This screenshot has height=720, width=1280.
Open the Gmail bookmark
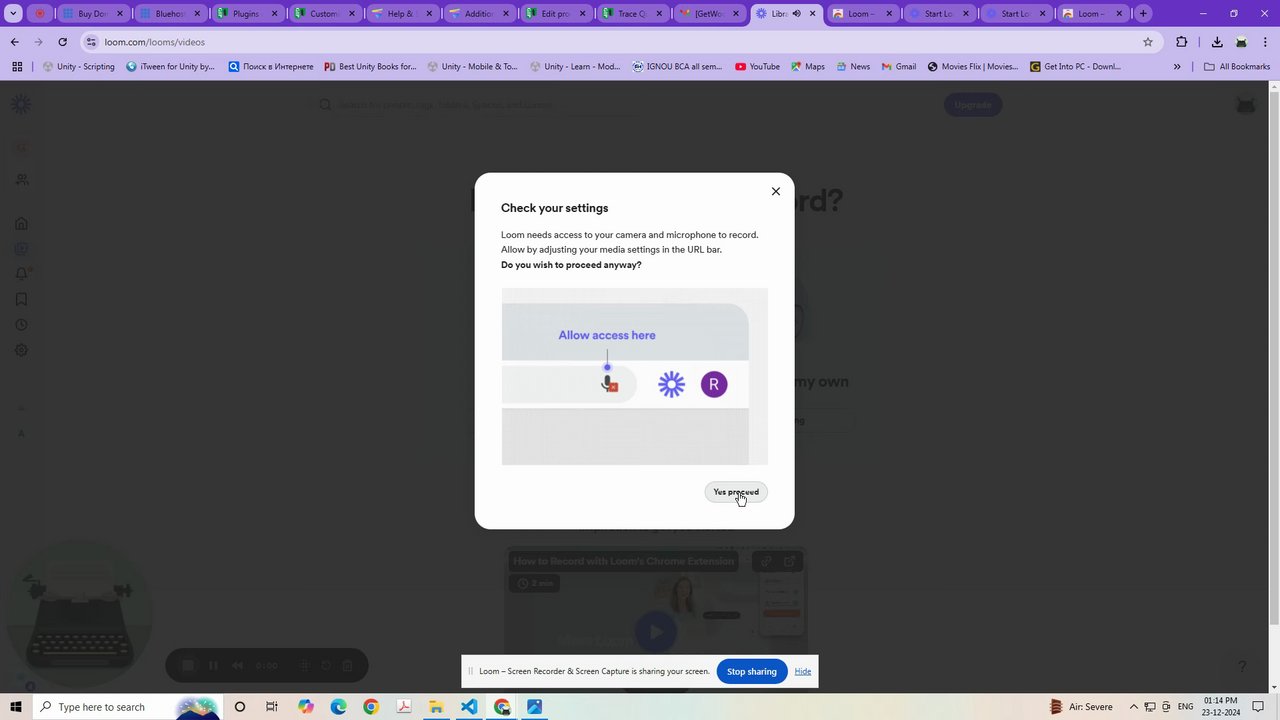pyautogui.click(x=898, y=67)
